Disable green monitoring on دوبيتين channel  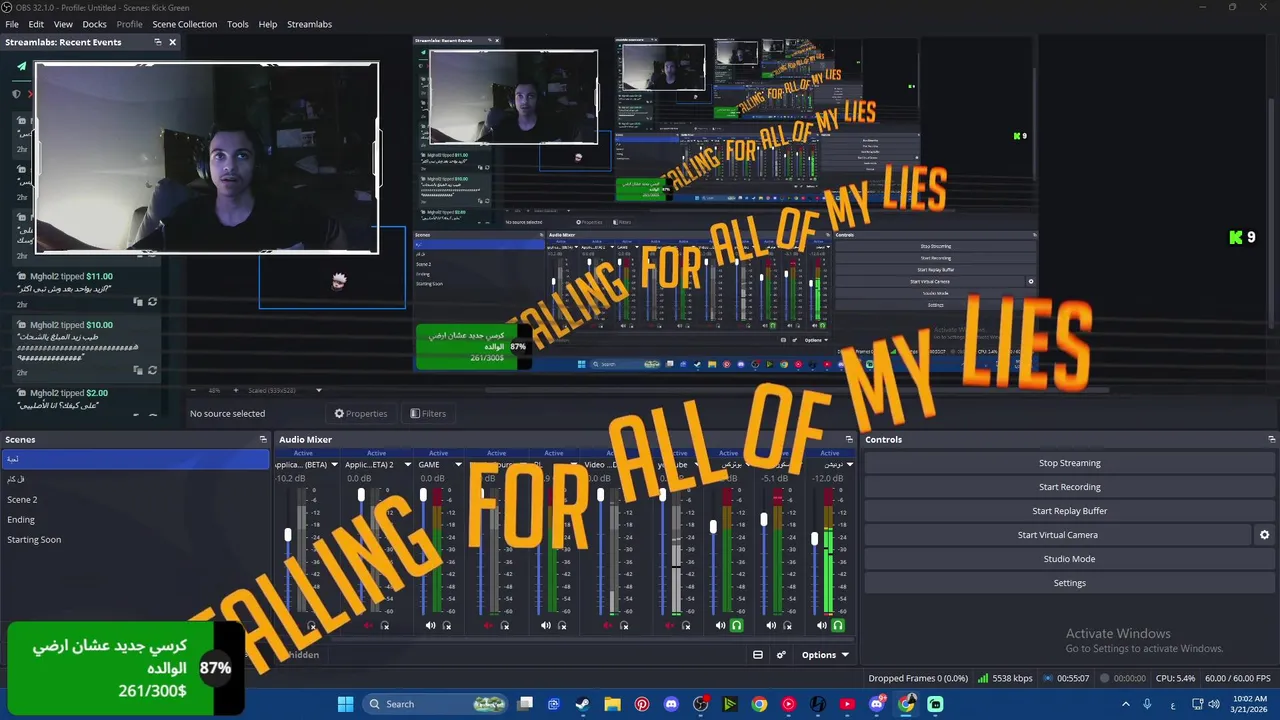point(838,625)
